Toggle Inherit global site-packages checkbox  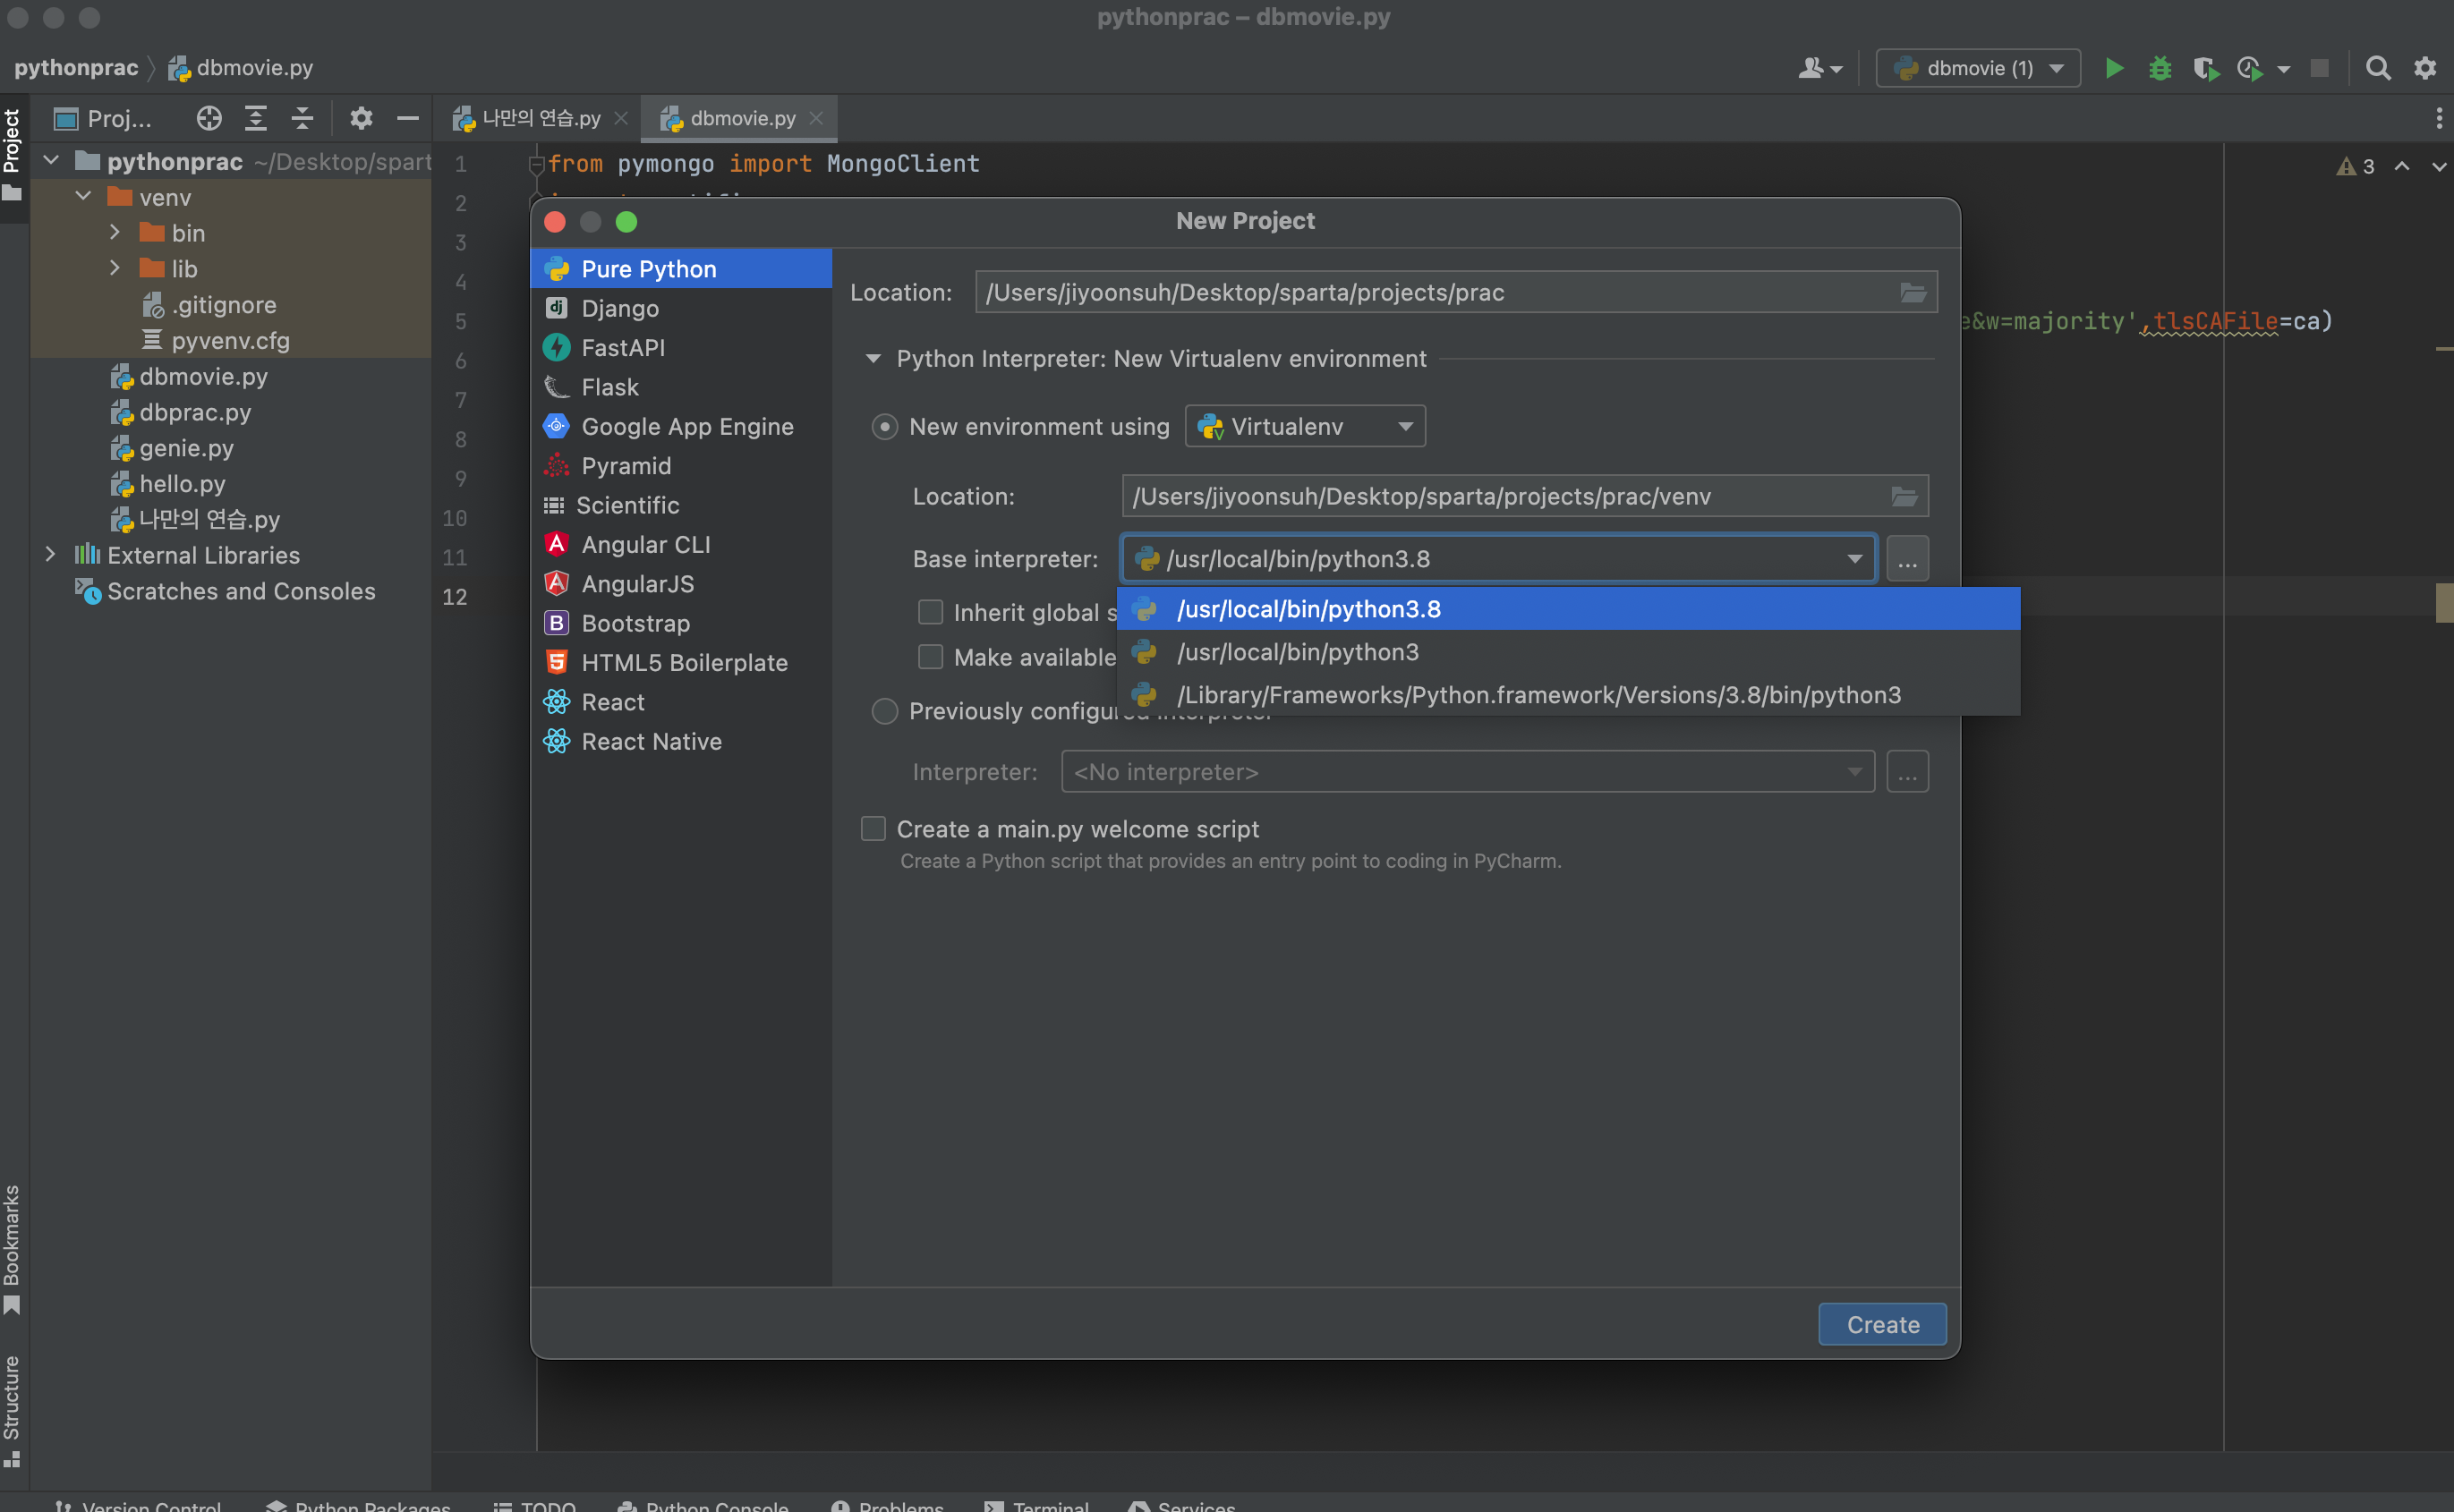click(931, 612)
